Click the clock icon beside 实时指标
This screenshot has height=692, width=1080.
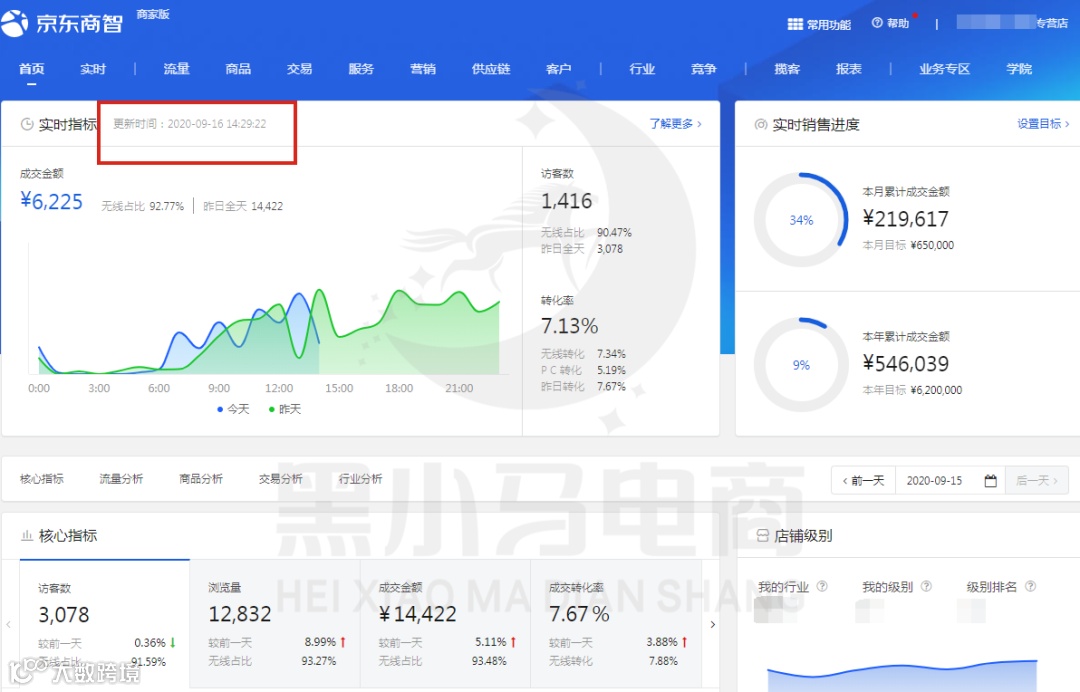(x=27, y=124)
